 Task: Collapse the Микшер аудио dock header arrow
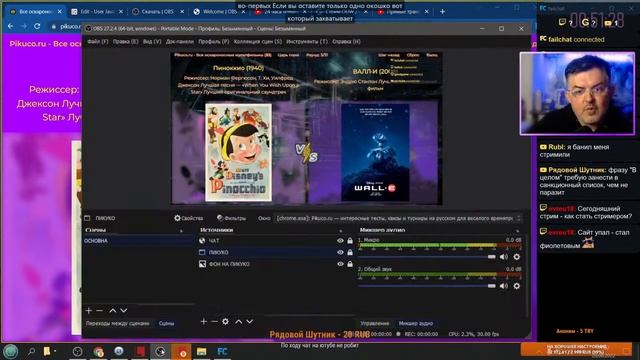click(518, 231)
